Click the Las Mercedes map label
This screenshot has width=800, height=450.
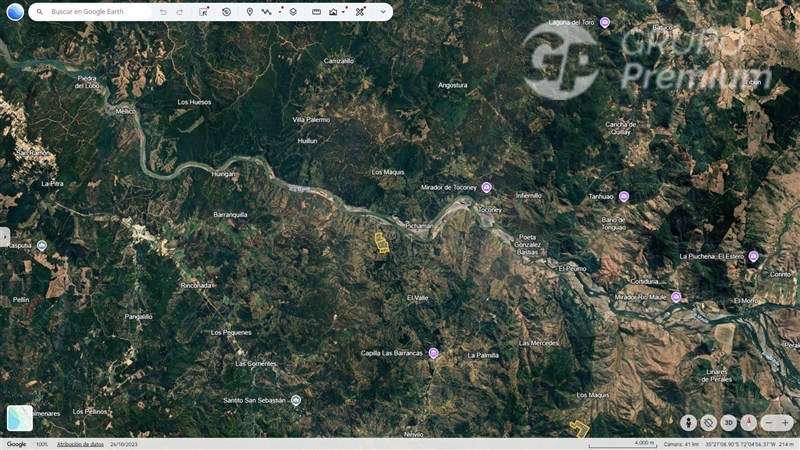539,343
